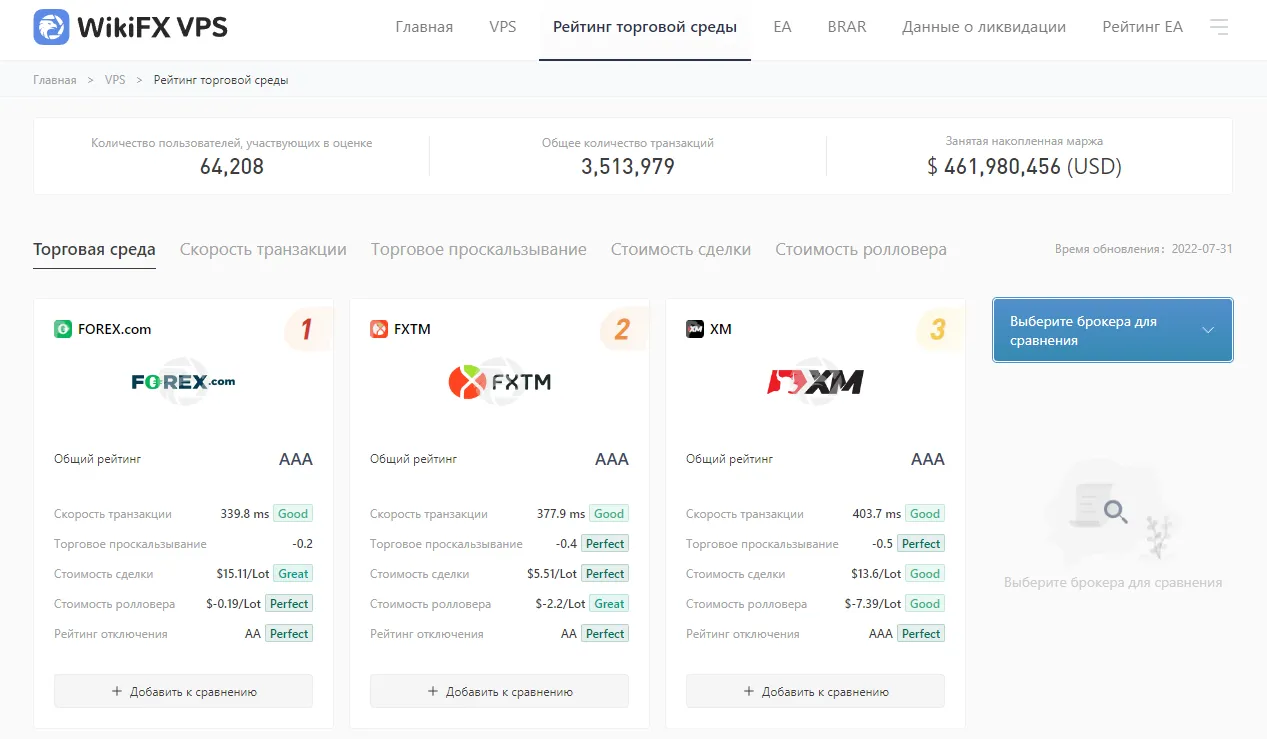Open VPS in top navigation
This screenshot has height=739, width=1267.
pyautogui.click(x=503, y=27)
